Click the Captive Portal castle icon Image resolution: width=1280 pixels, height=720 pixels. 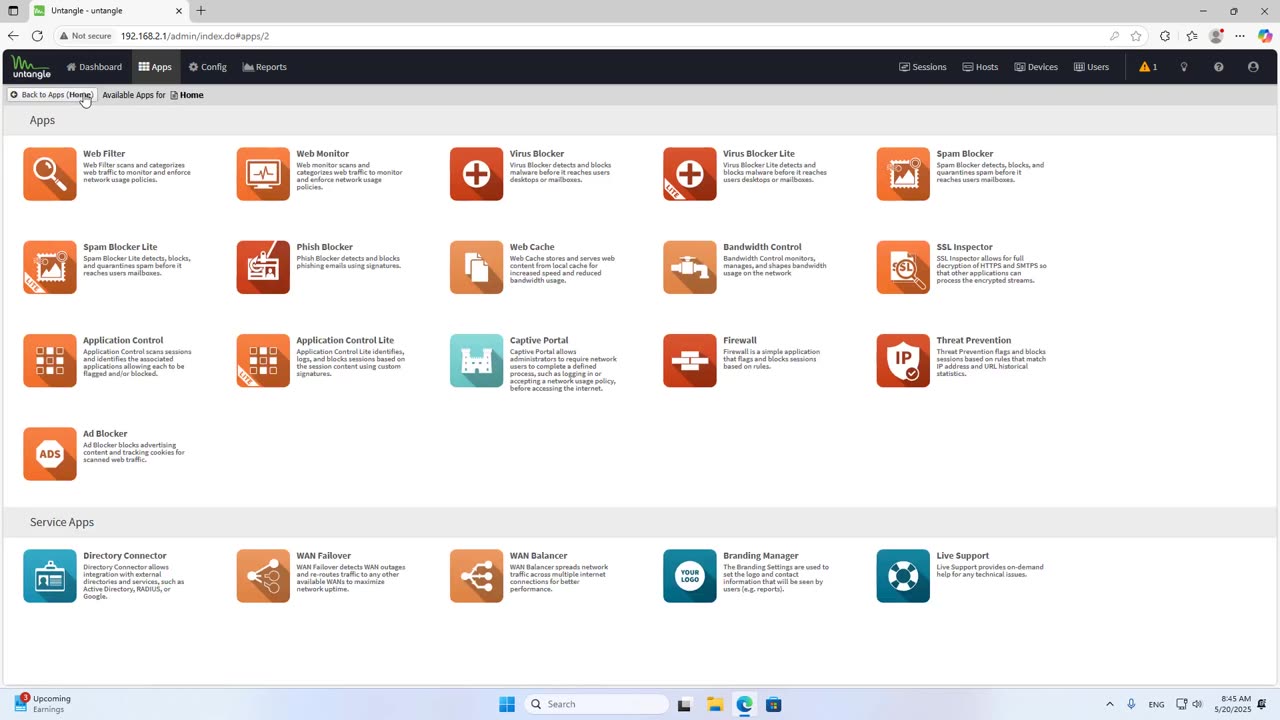click(x=476, y=361)
